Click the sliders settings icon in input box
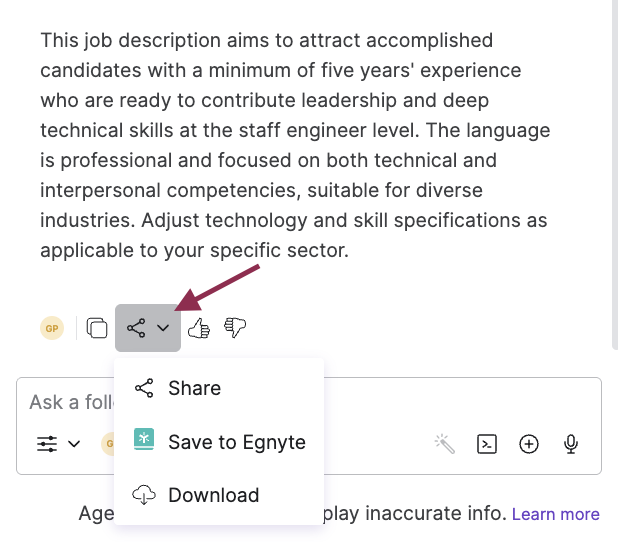The image size is (618, 542). pyautogui.click(x=47, y=443)
